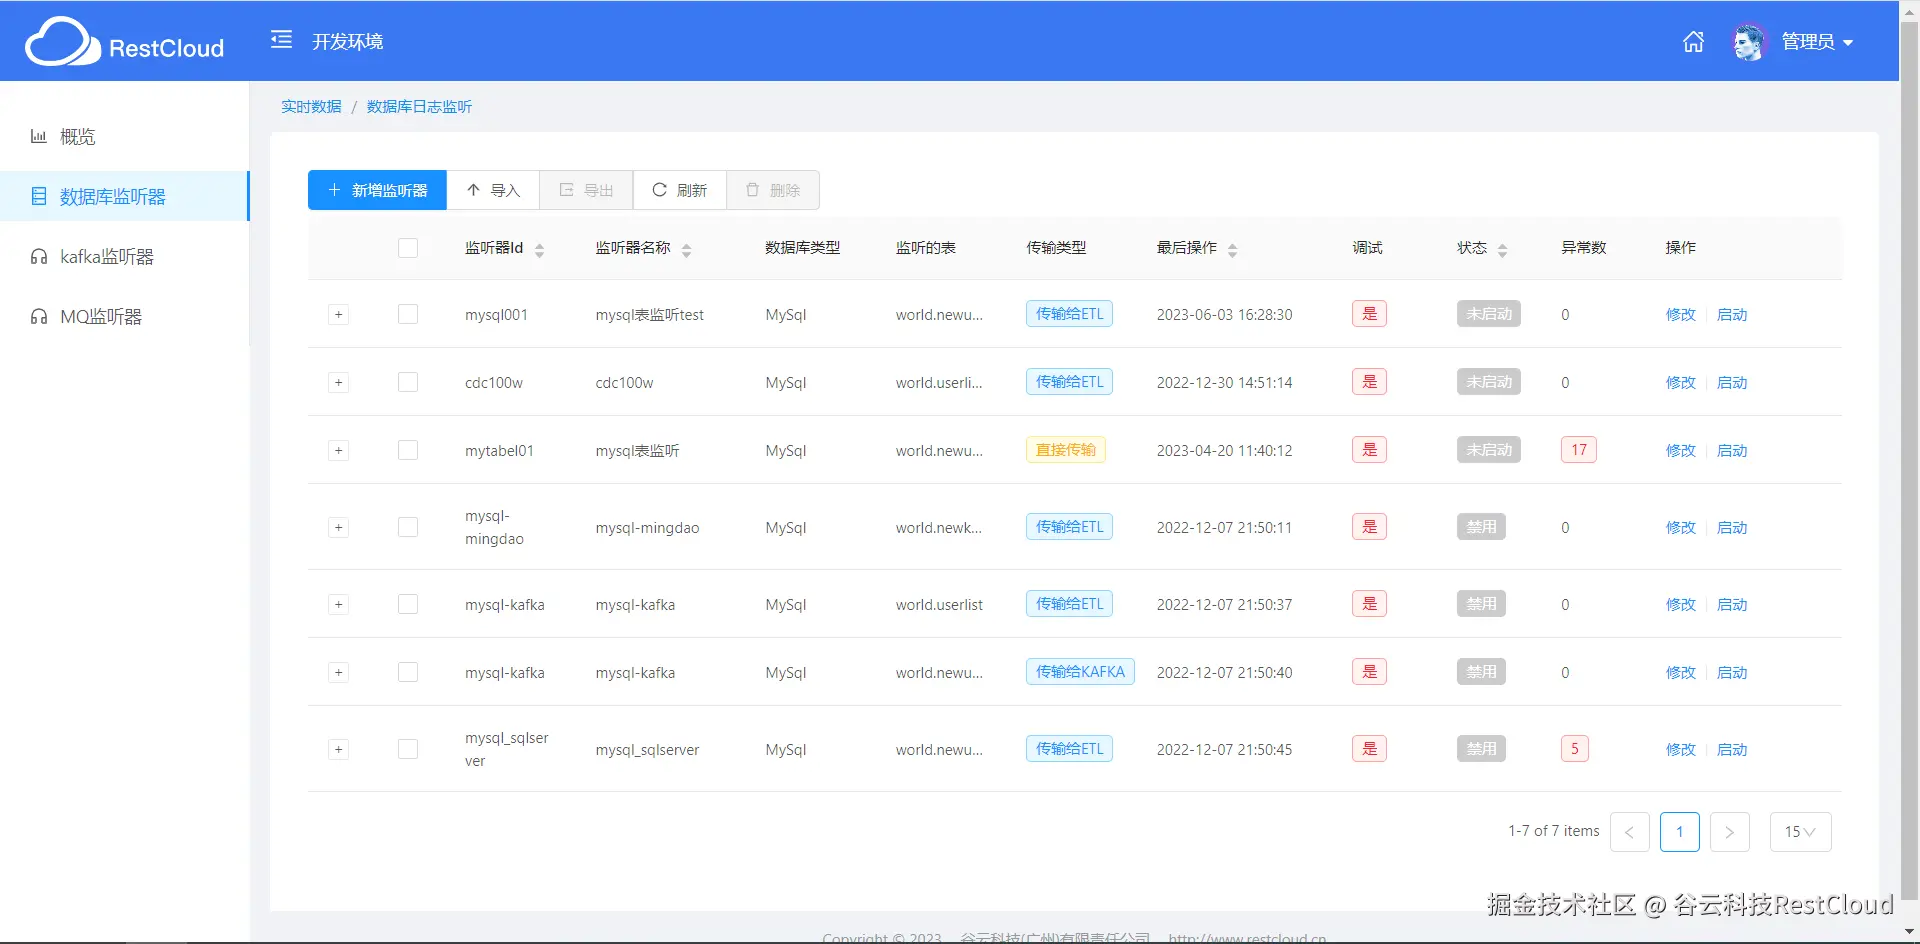Open kafka监听器 in the sidebar
1920x944 pixels.
tap(124, 257)
